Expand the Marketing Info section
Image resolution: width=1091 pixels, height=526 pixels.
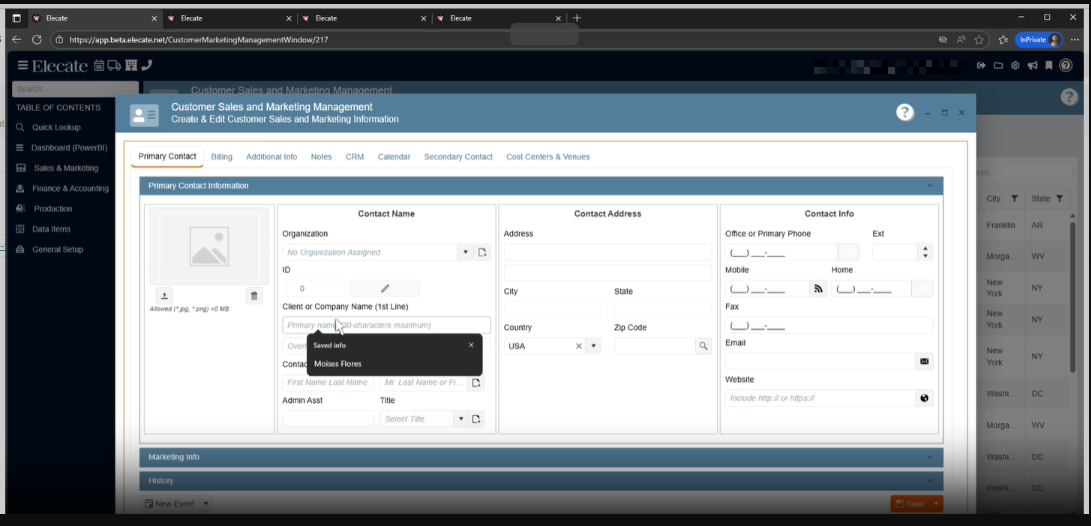[540, 457]
